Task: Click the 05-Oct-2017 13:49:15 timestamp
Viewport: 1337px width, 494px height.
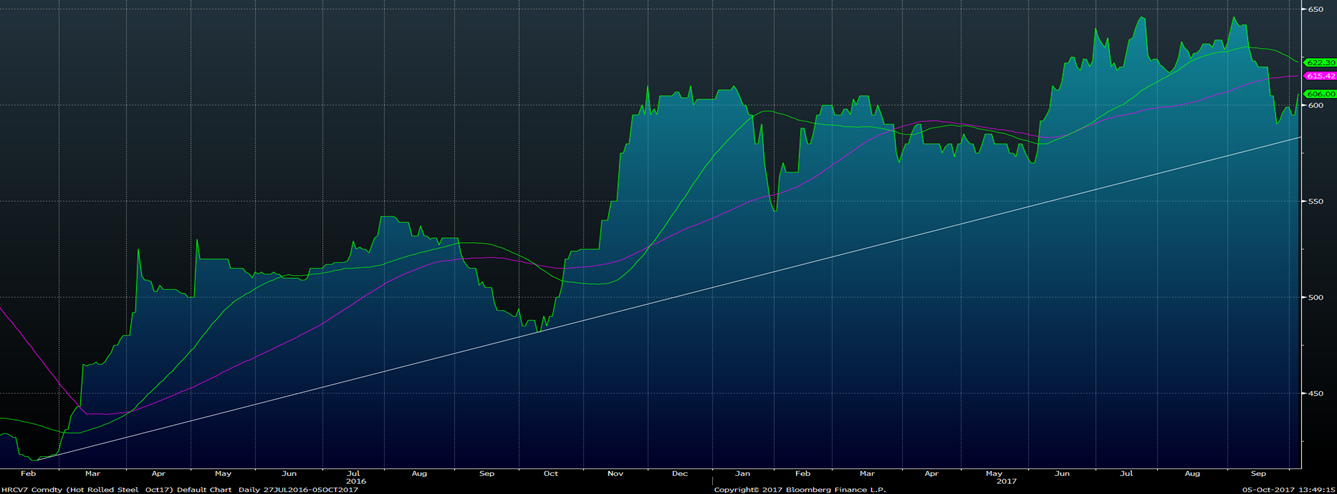Action: click(x=1287, y=489)
